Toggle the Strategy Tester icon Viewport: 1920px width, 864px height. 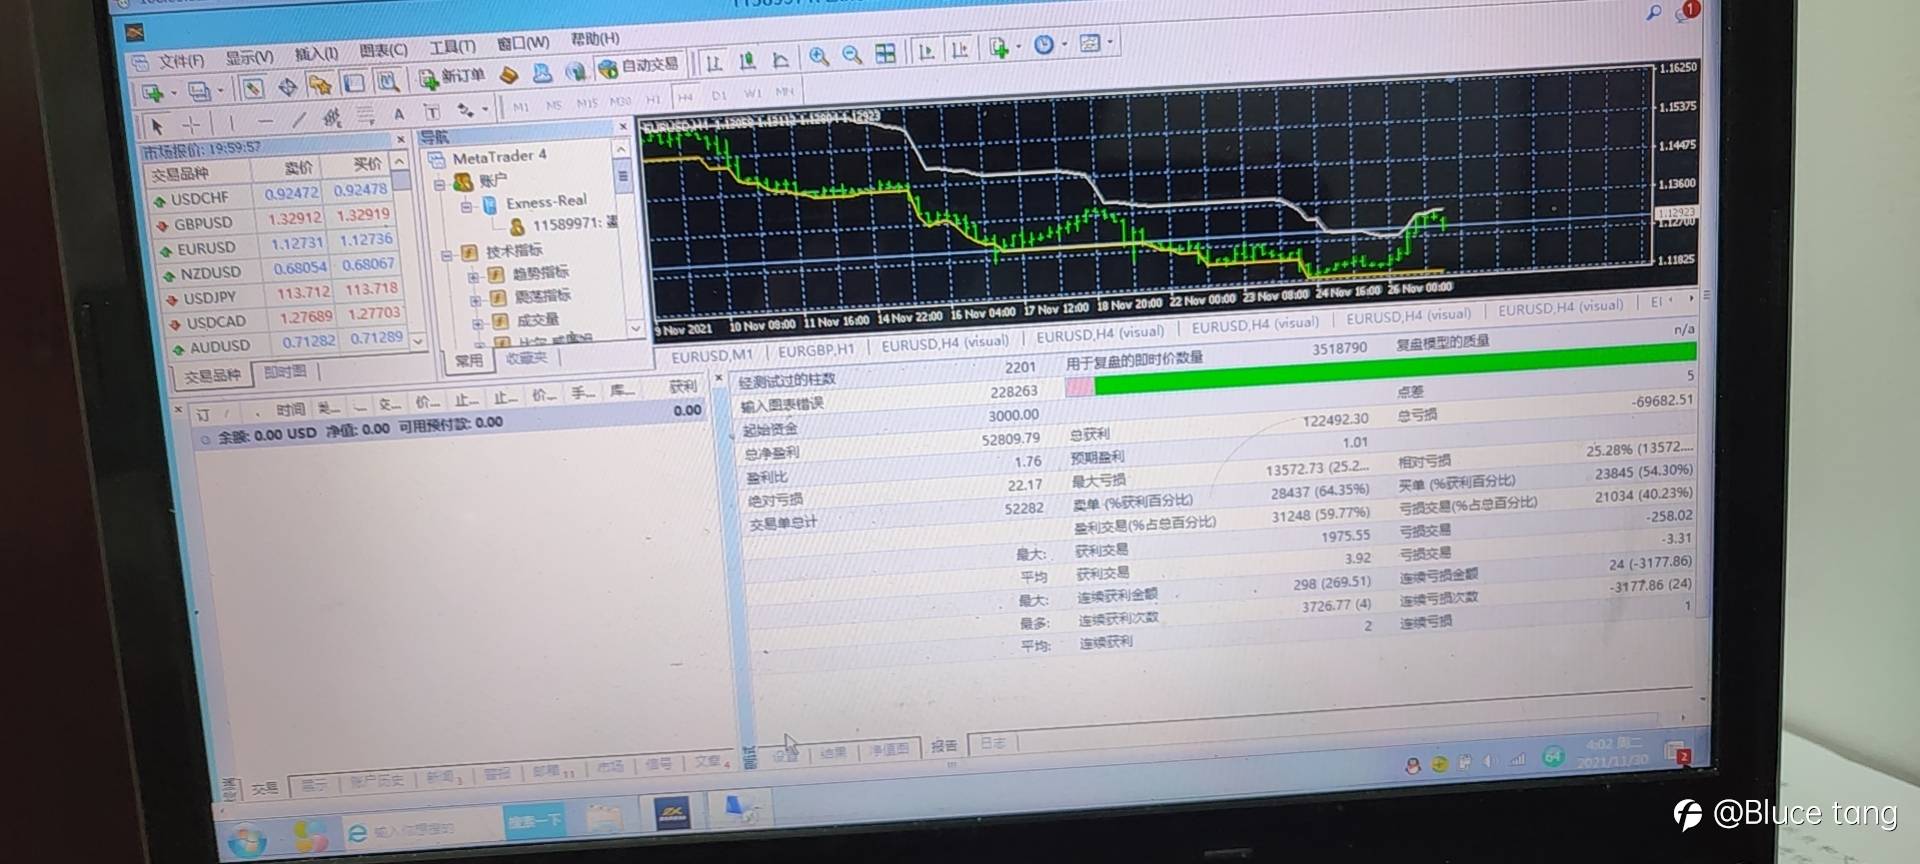pyautogui.click(x=388, y=81)
